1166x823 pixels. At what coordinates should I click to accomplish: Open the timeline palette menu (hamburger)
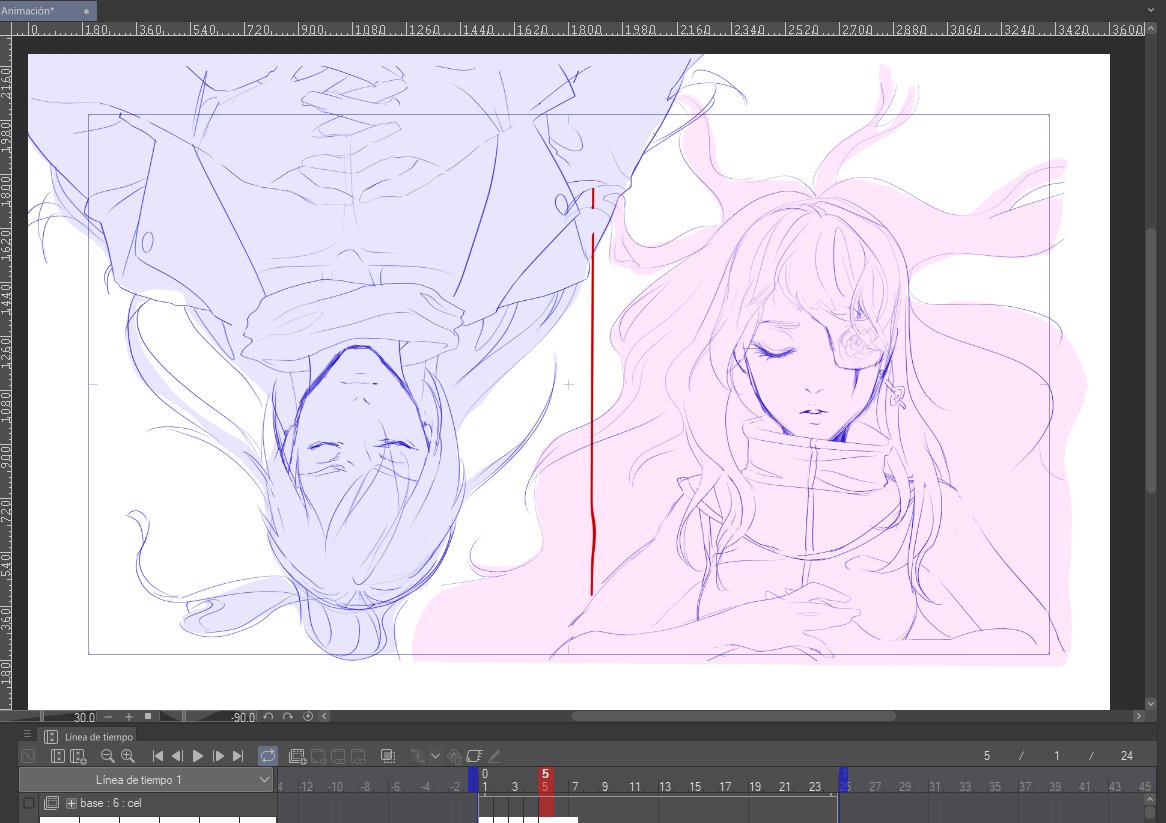28,735
